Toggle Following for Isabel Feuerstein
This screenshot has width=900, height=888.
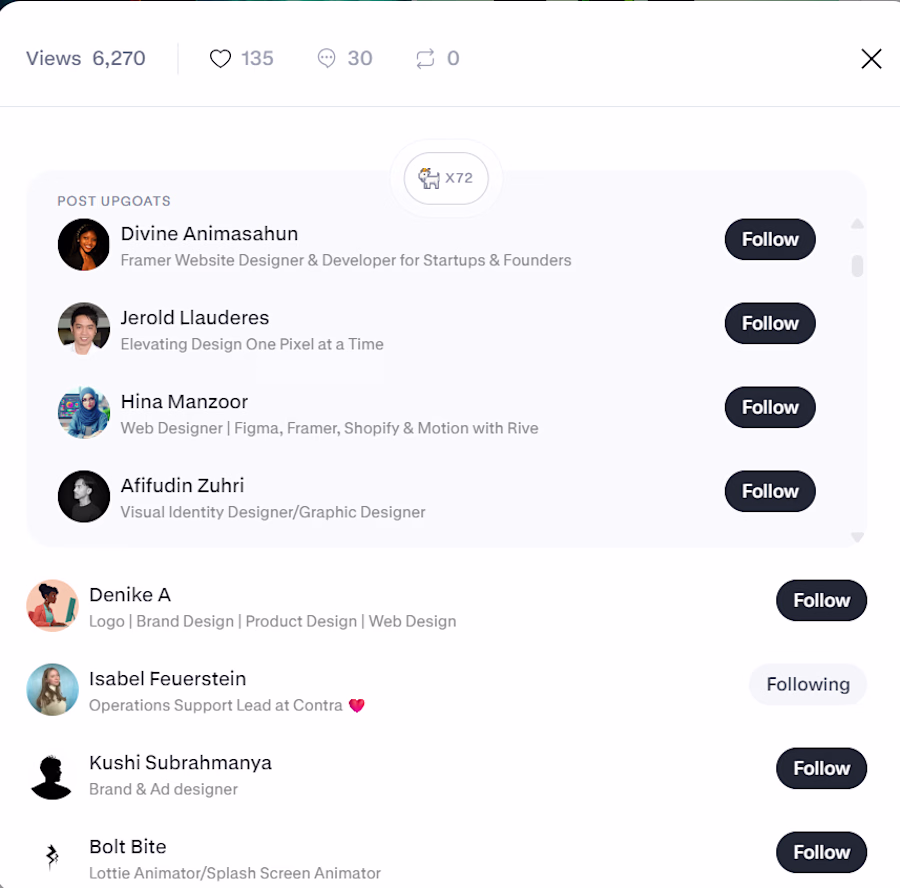pyautogui.click(x=808, y=684)
